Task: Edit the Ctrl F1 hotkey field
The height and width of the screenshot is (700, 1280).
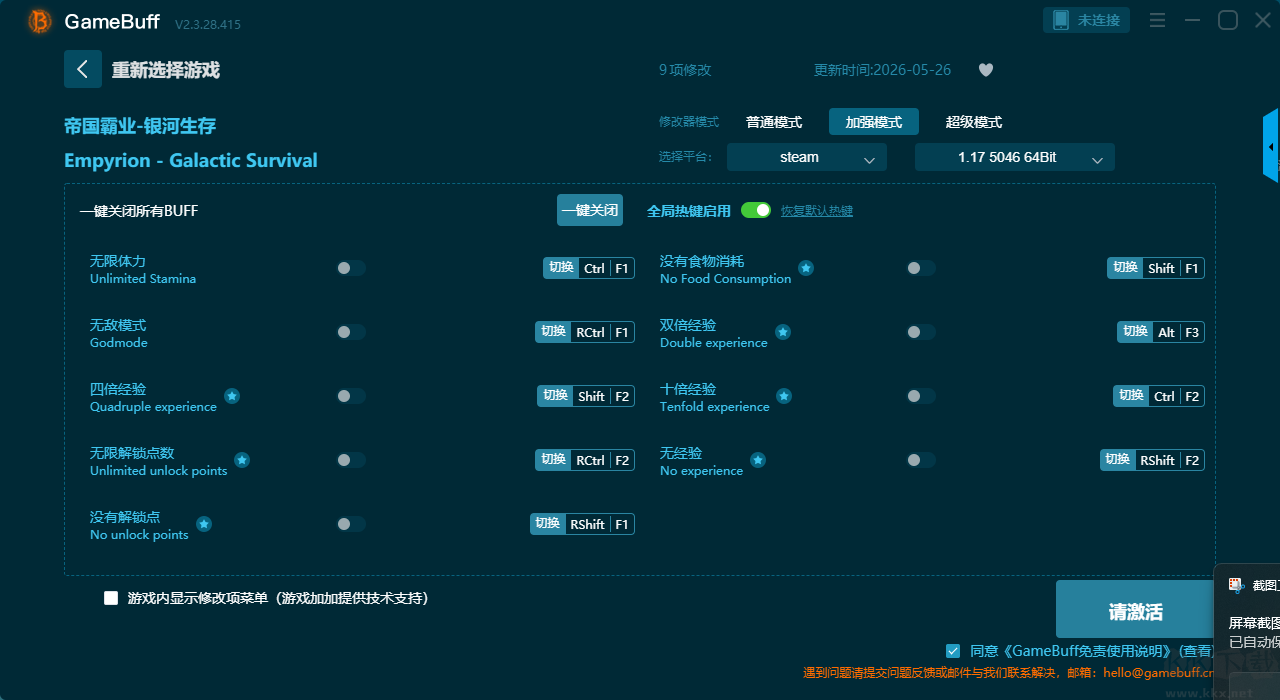Action: 607,268
